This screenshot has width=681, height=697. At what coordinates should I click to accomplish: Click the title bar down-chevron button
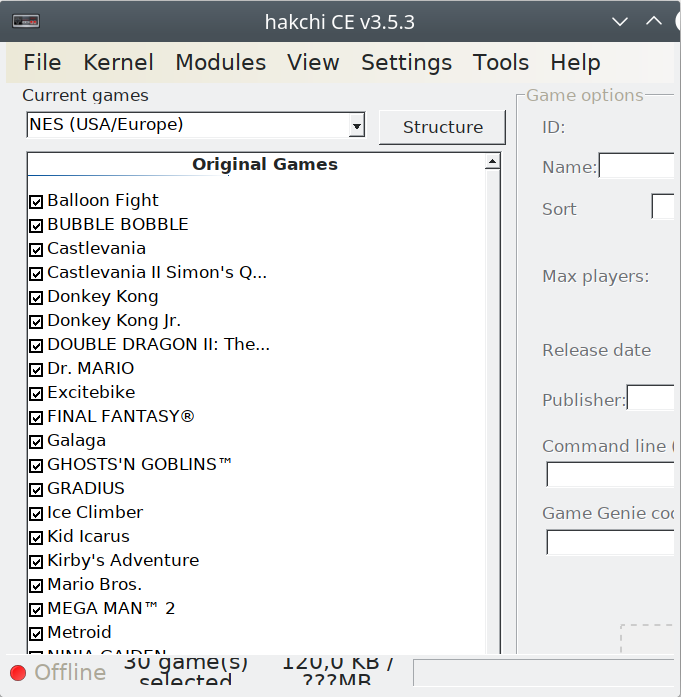pos(620,21)
